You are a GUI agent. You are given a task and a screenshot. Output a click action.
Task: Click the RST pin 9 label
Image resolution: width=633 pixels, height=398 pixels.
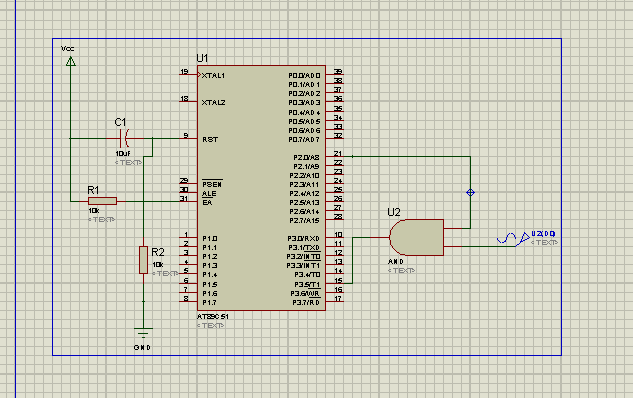210,139
